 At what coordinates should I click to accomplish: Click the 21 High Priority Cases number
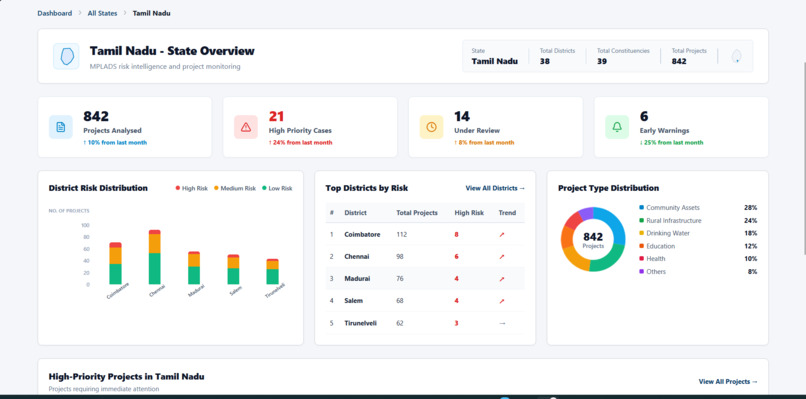[276, 117]
